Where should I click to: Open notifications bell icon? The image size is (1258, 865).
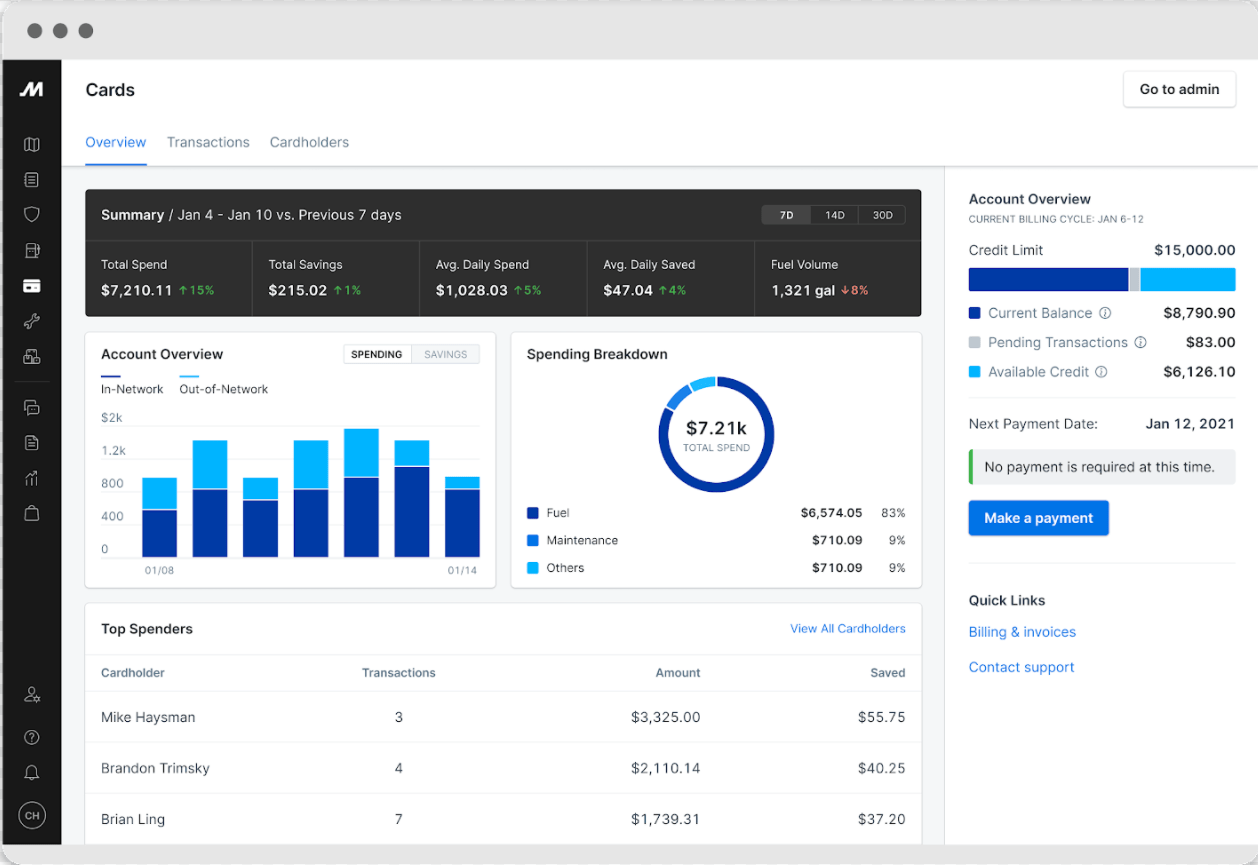click(31, 773)
